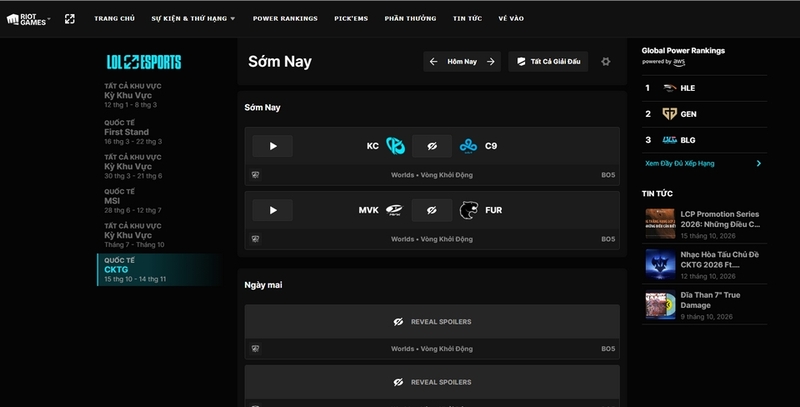The height and width of the screenshot is (407, 800).
Task: Go to next day with right arrow
Action: pyautogui.click(x=490, y=62)
